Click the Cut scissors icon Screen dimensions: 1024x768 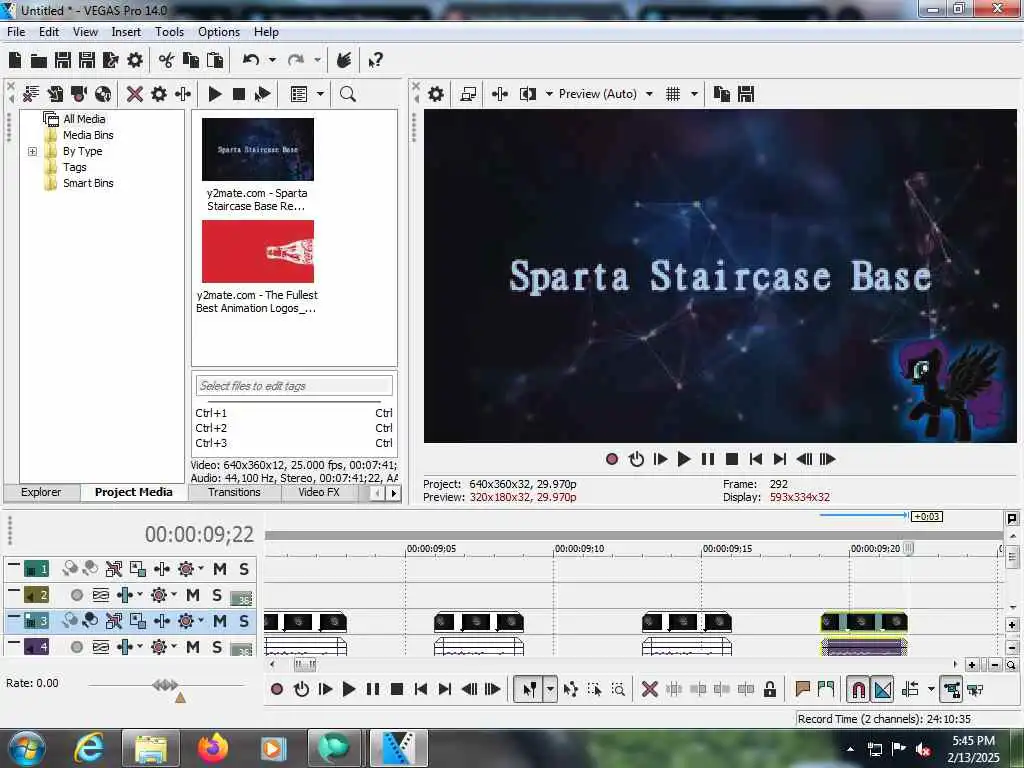pyautogui.click(x=167, y=60)
